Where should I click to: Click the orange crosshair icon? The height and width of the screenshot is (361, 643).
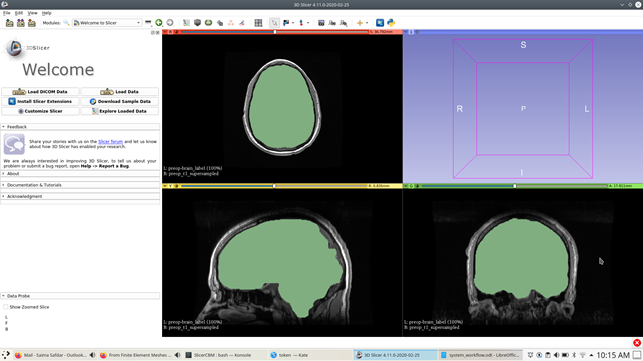pyautogui.click(x=360, y=23)
